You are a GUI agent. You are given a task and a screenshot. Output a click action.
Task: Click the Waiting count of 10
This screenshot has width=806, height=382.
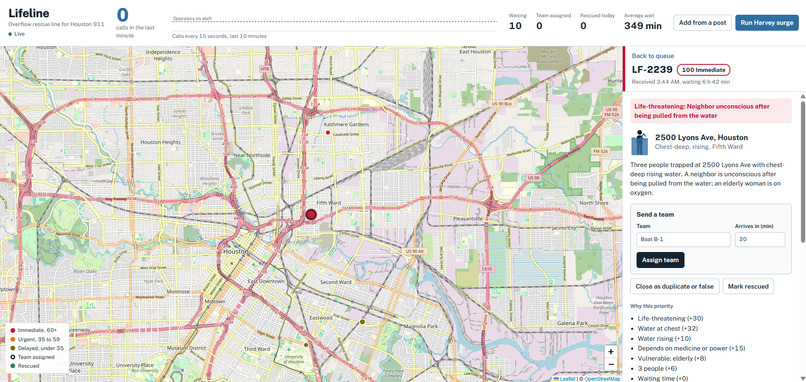515,25
